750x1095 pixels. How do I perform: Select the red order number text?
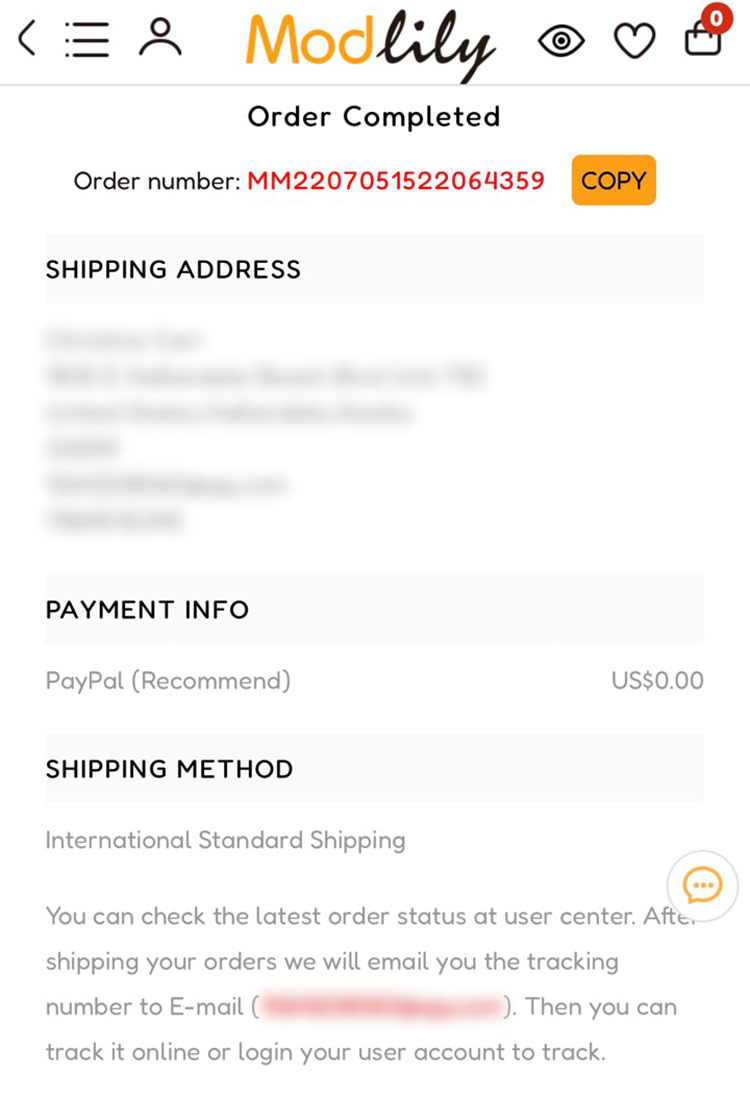tap(396, 181)
